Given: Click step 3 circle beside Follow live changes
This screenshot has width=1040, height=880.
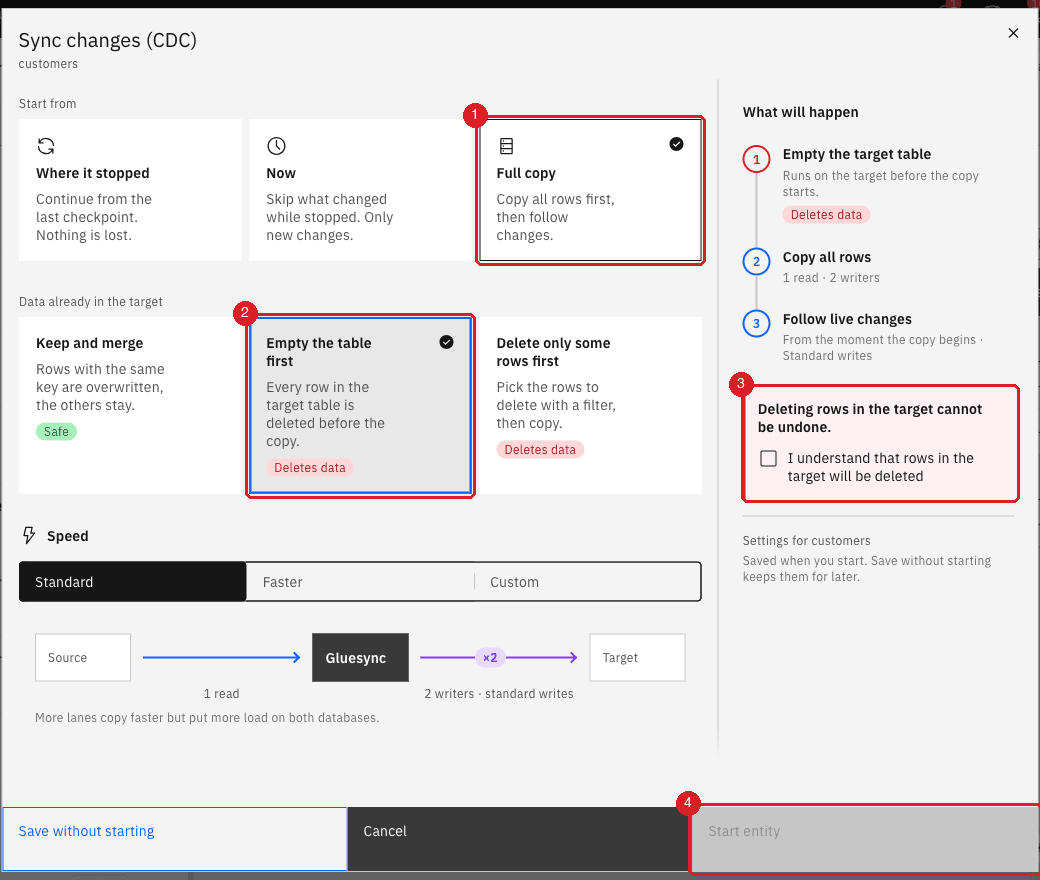Looking at the screenshot, I should click(x=756, y=324).
